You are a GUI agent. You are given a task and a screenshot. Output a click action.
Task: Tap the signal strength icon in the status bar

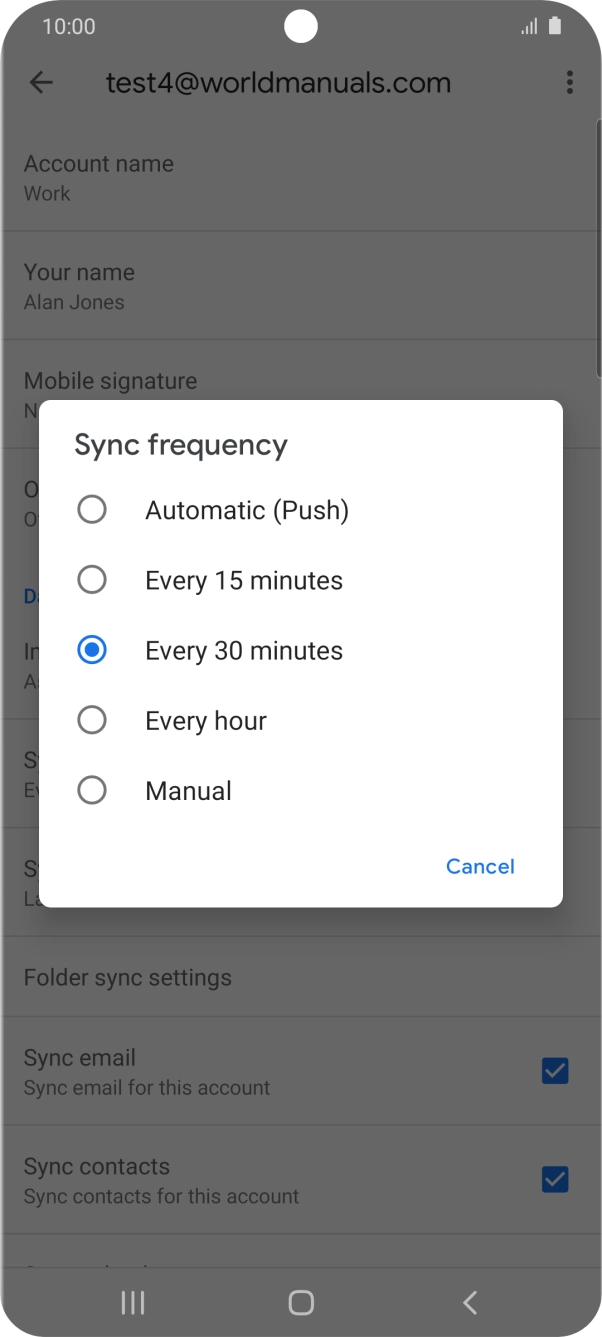tap(529, 26)
